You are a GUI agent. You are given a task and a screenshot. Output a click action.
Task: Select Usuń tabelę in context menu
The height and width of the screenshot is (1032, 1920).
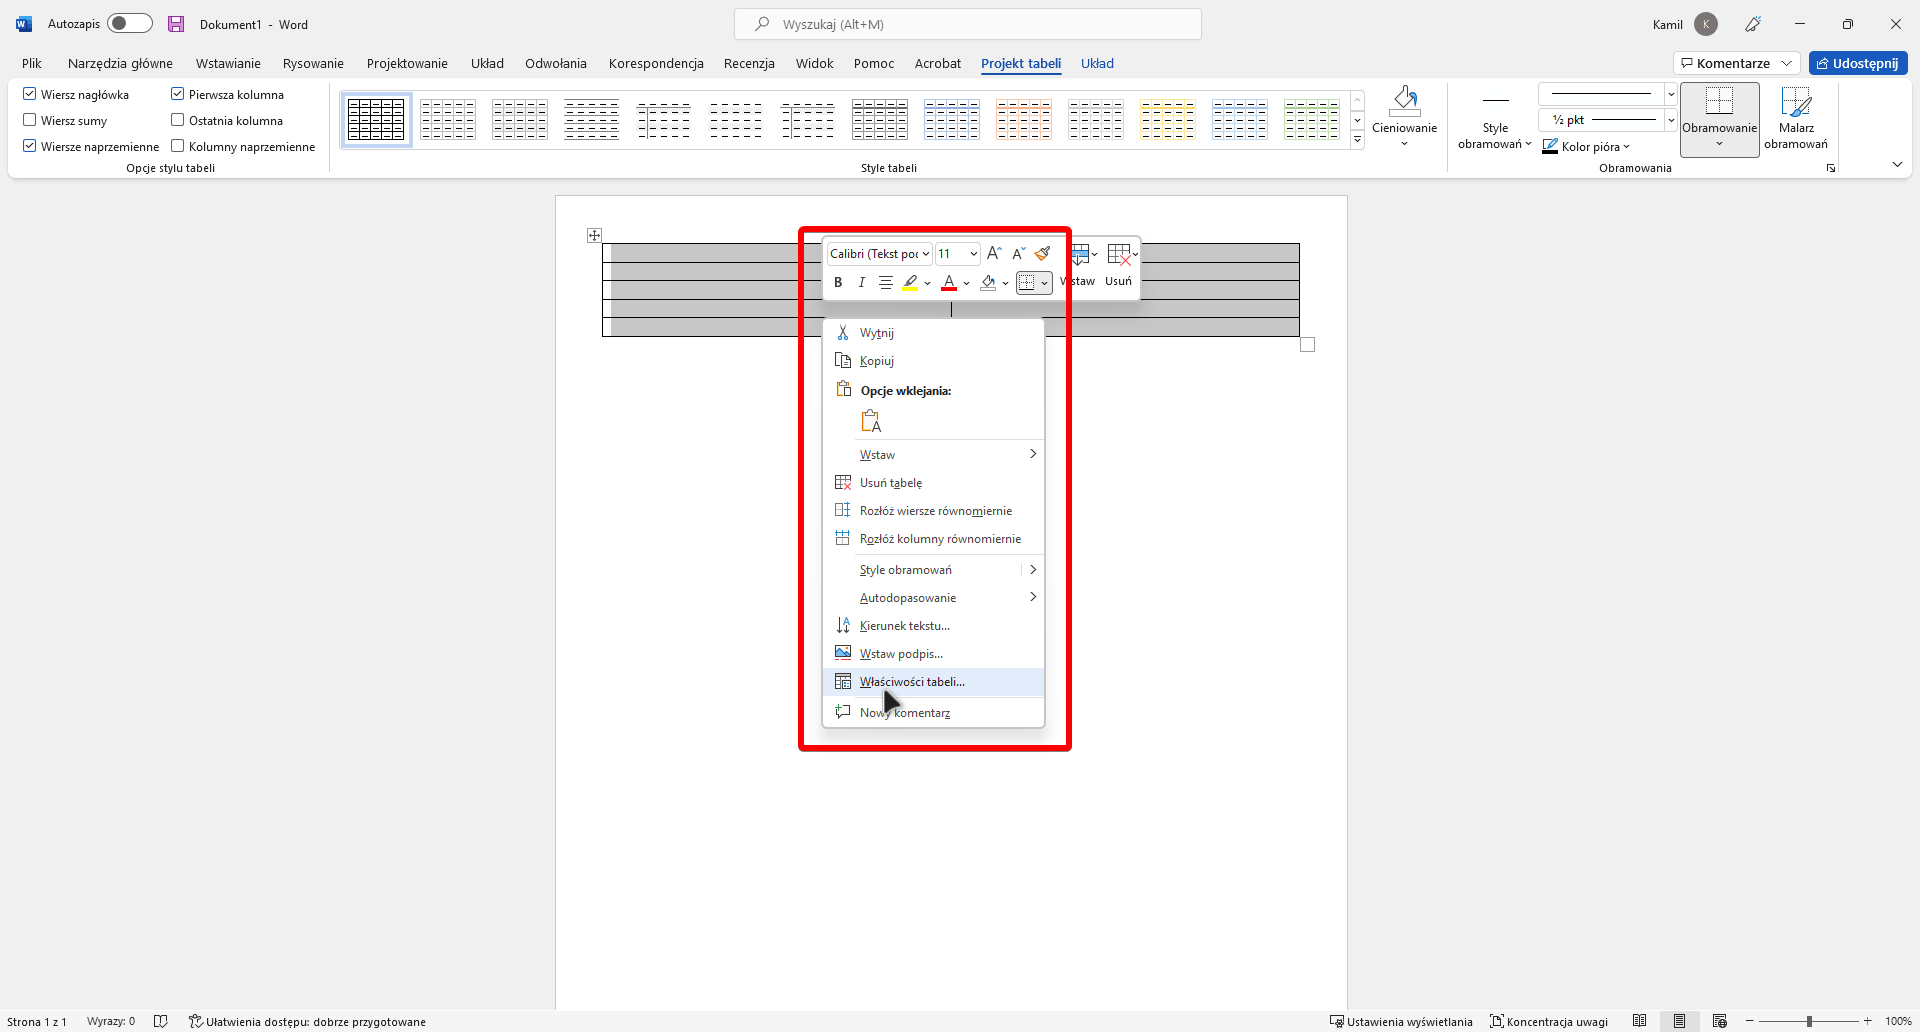coord(933,483)
